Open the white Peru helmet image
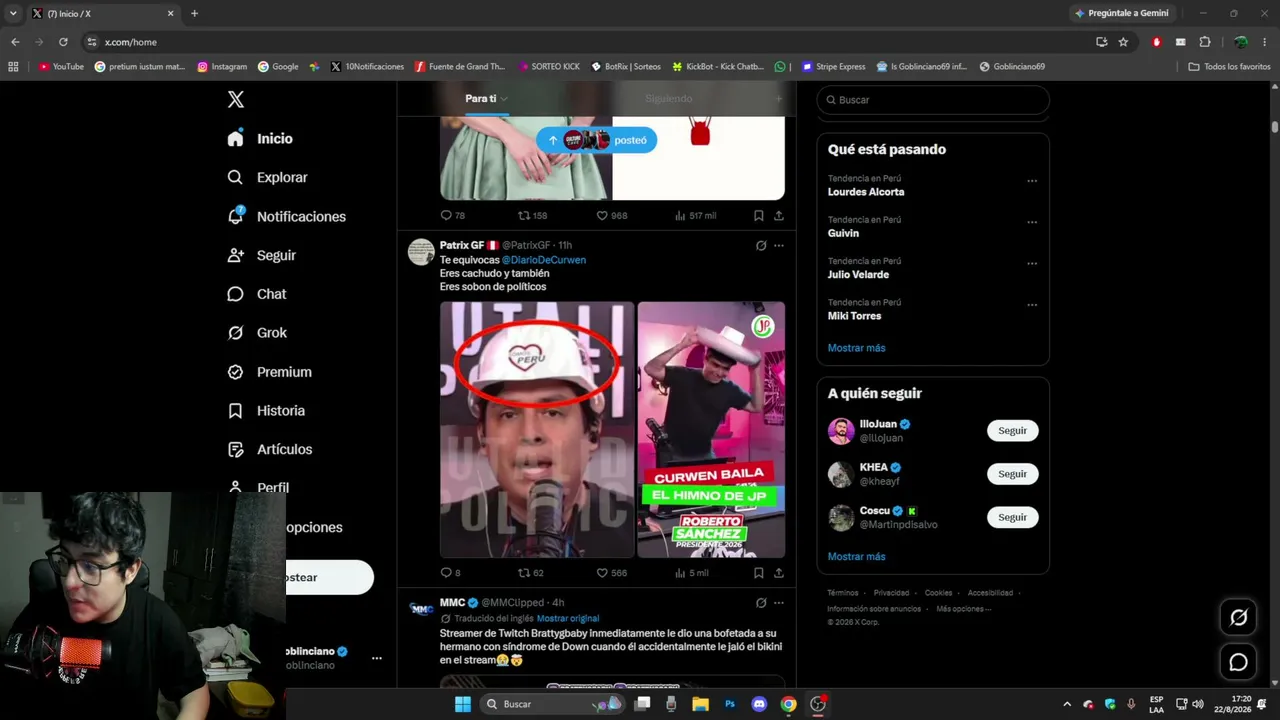1280x720 pixels. (537, 430)
